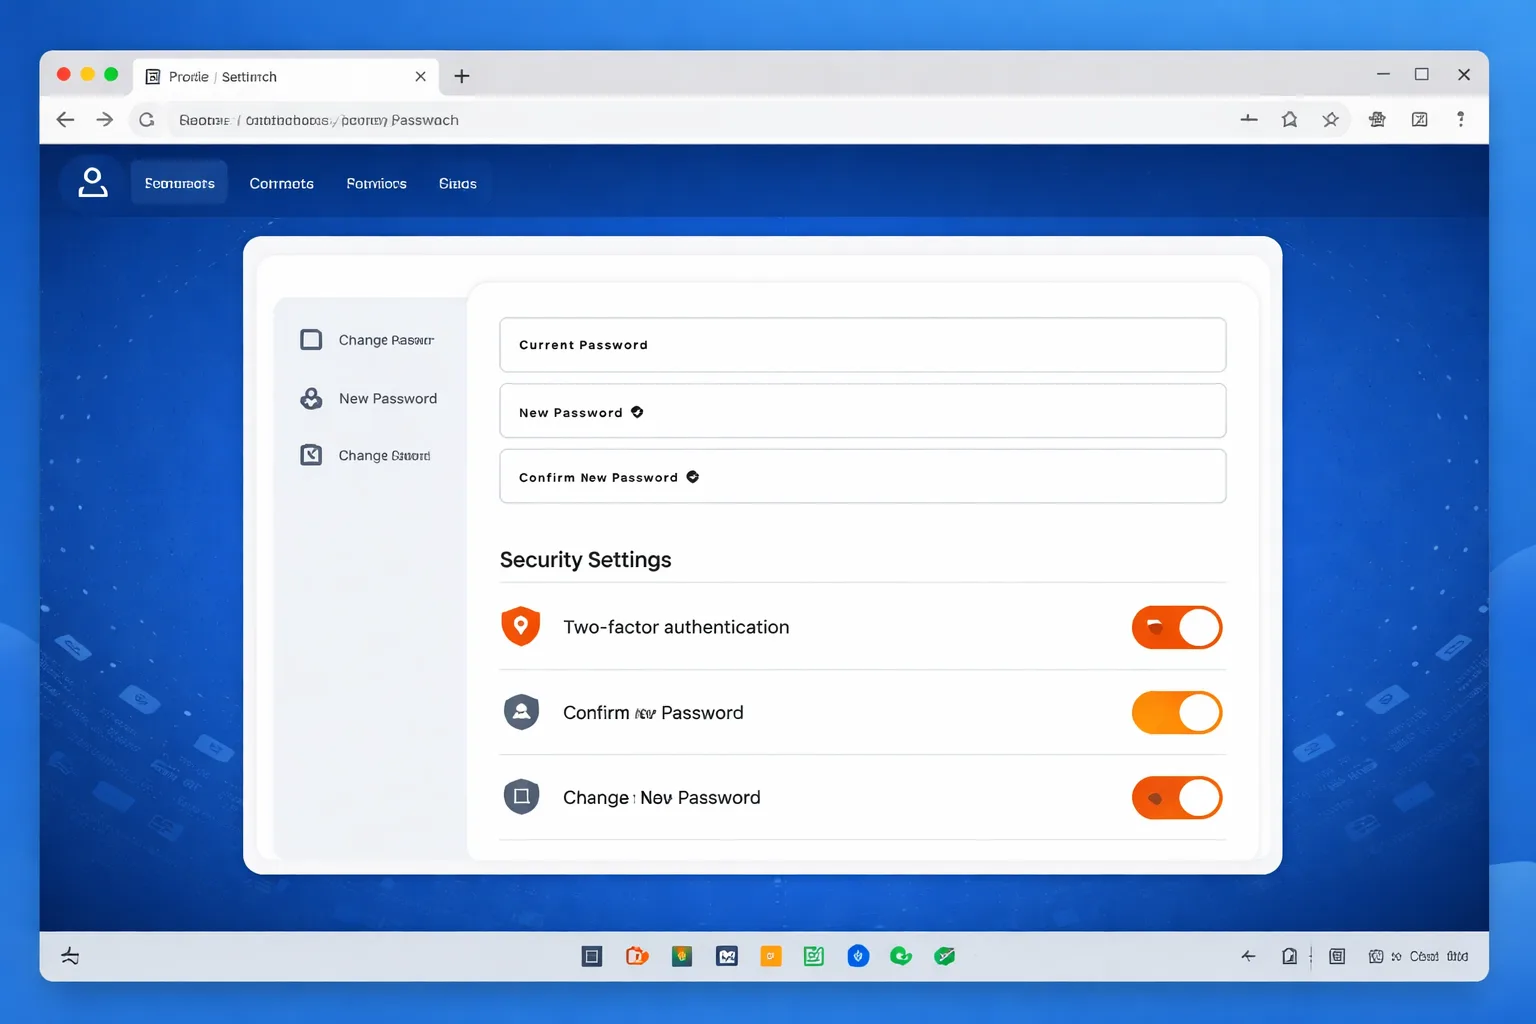
Task: Toggle Two-factor authentication switch
Action: click(x=1177, y=627)
